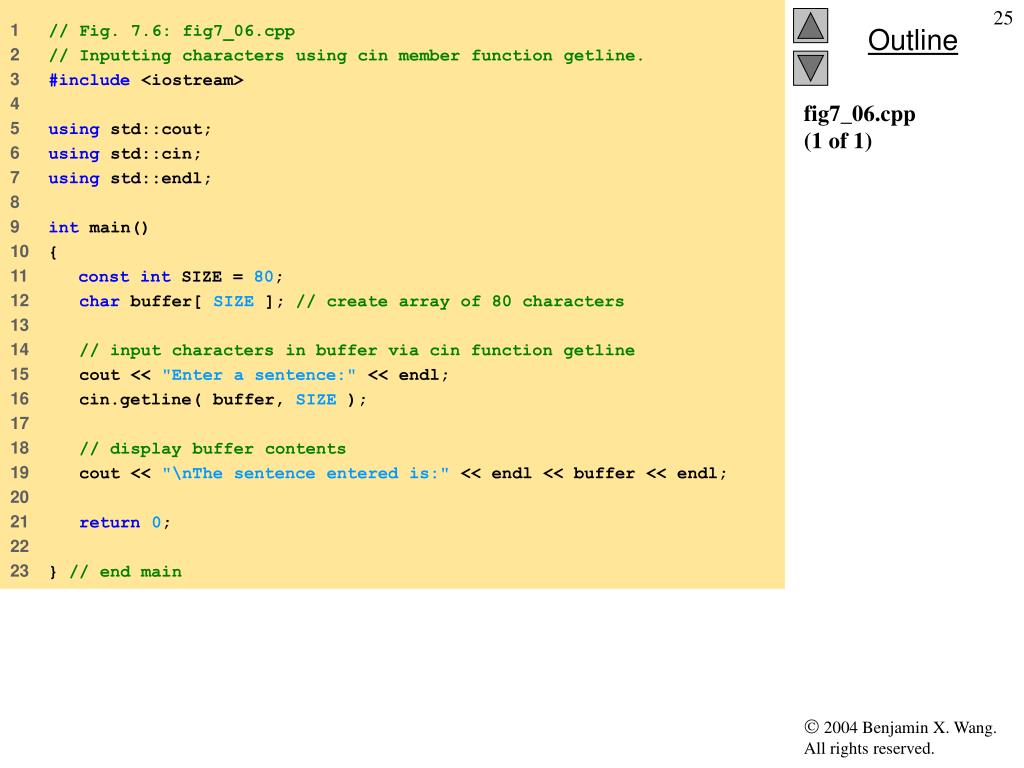Screen dimensions: 1024x768
Task: Select the fig7_06.cpp title text
Action: tap(859, 114)
